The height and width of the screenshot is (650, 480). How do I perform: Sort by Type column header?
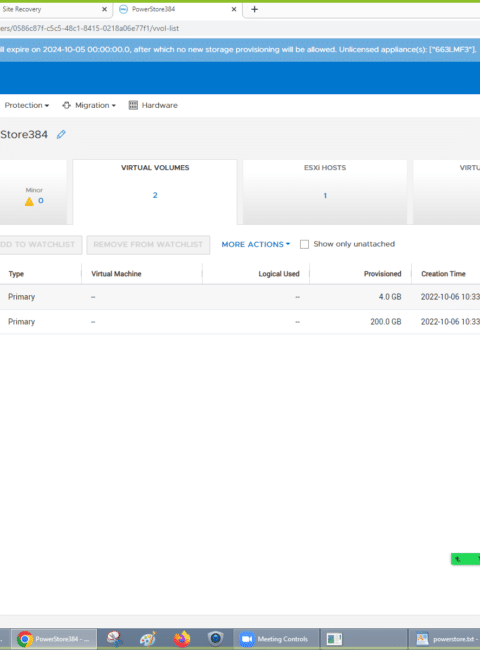tap(16, 274)
